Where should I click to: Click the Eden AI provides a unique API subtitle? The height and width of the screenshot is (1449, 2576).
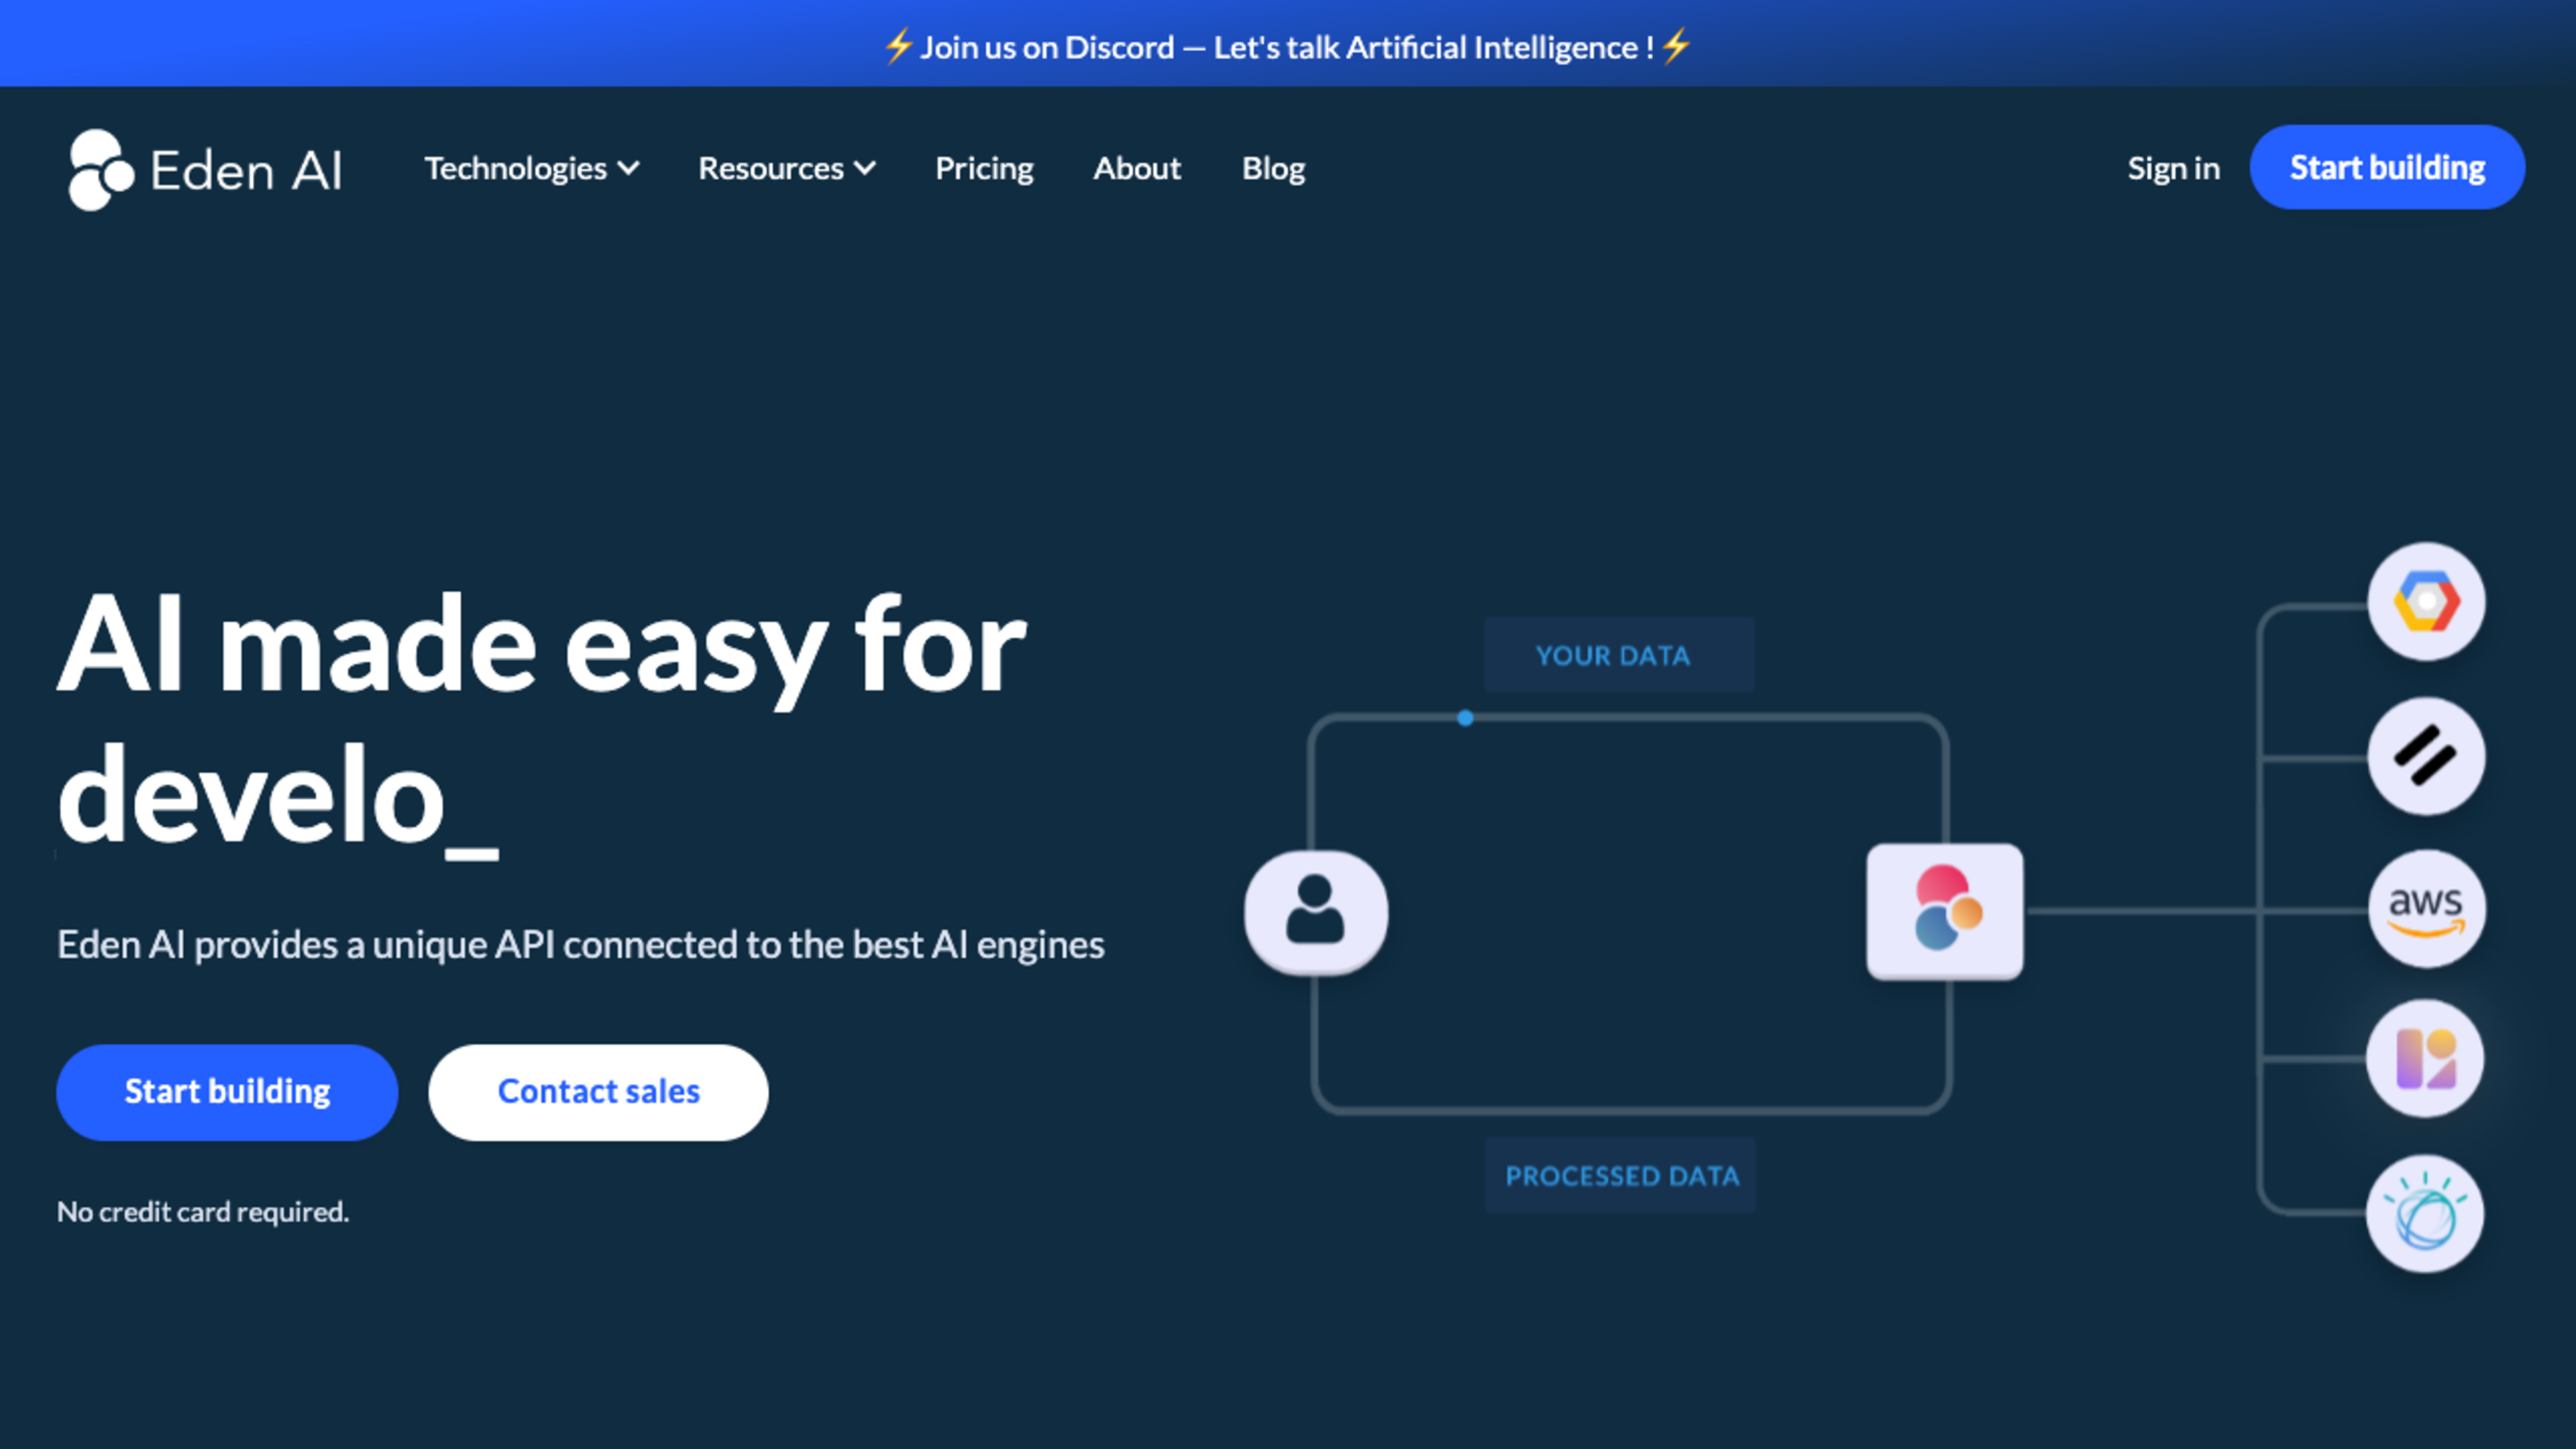(x=580, y=945)
